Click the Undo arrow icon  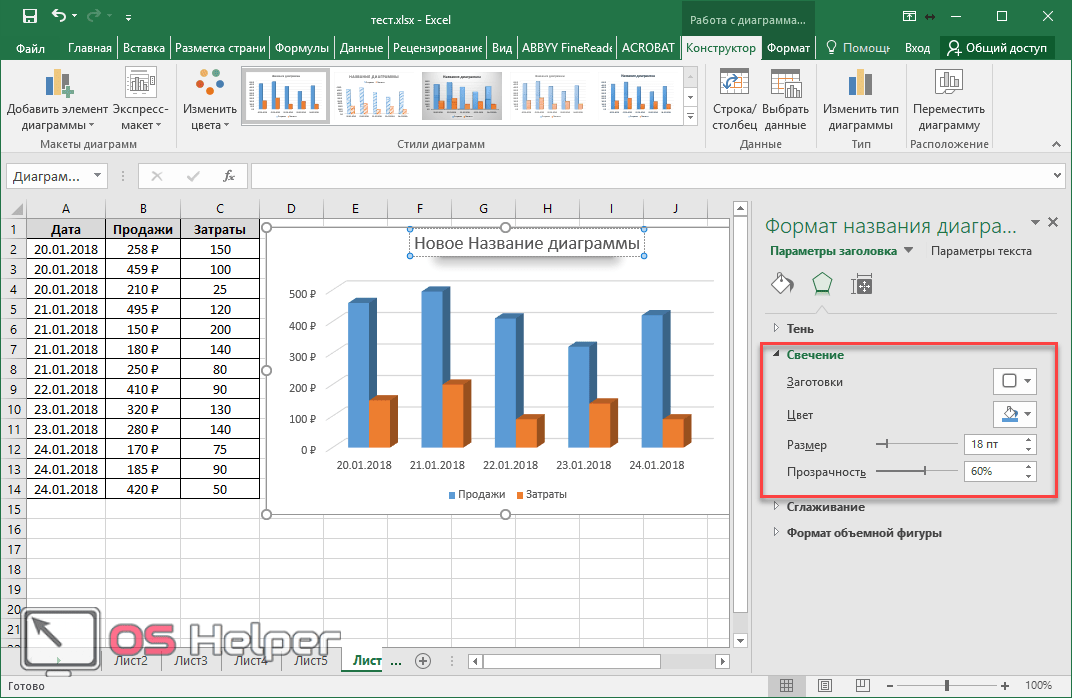(59, 16)
